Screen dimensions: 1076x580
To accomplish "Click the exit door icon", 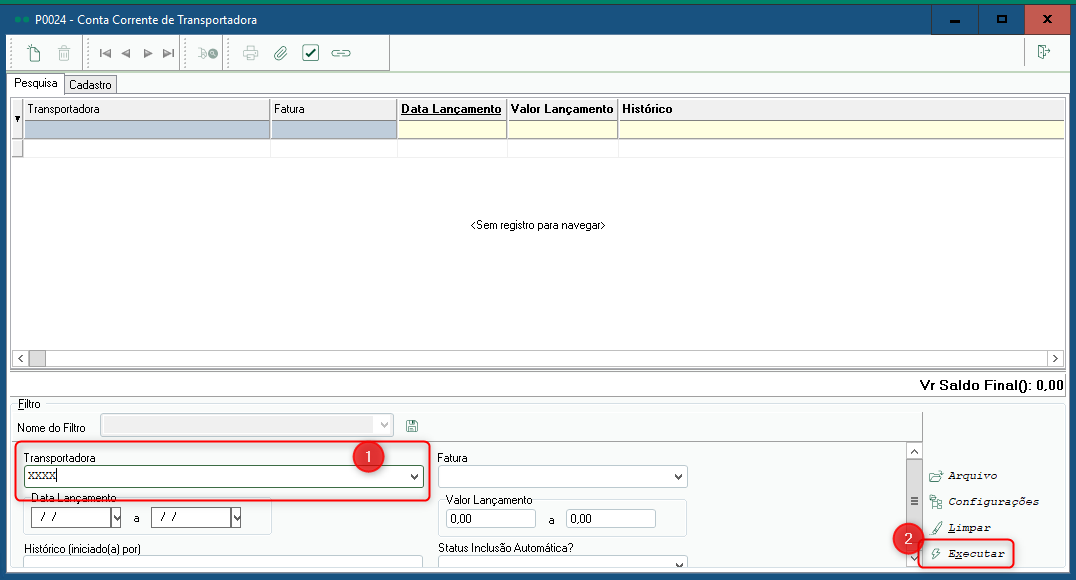I will pyautogui.click(x=1044, y=51).
